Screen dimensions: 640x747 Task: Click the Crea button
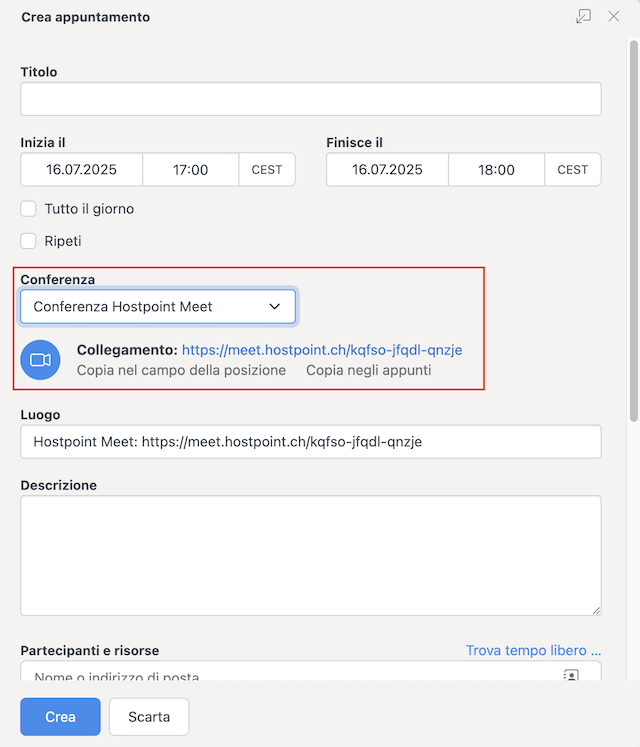tap(61, 717)
